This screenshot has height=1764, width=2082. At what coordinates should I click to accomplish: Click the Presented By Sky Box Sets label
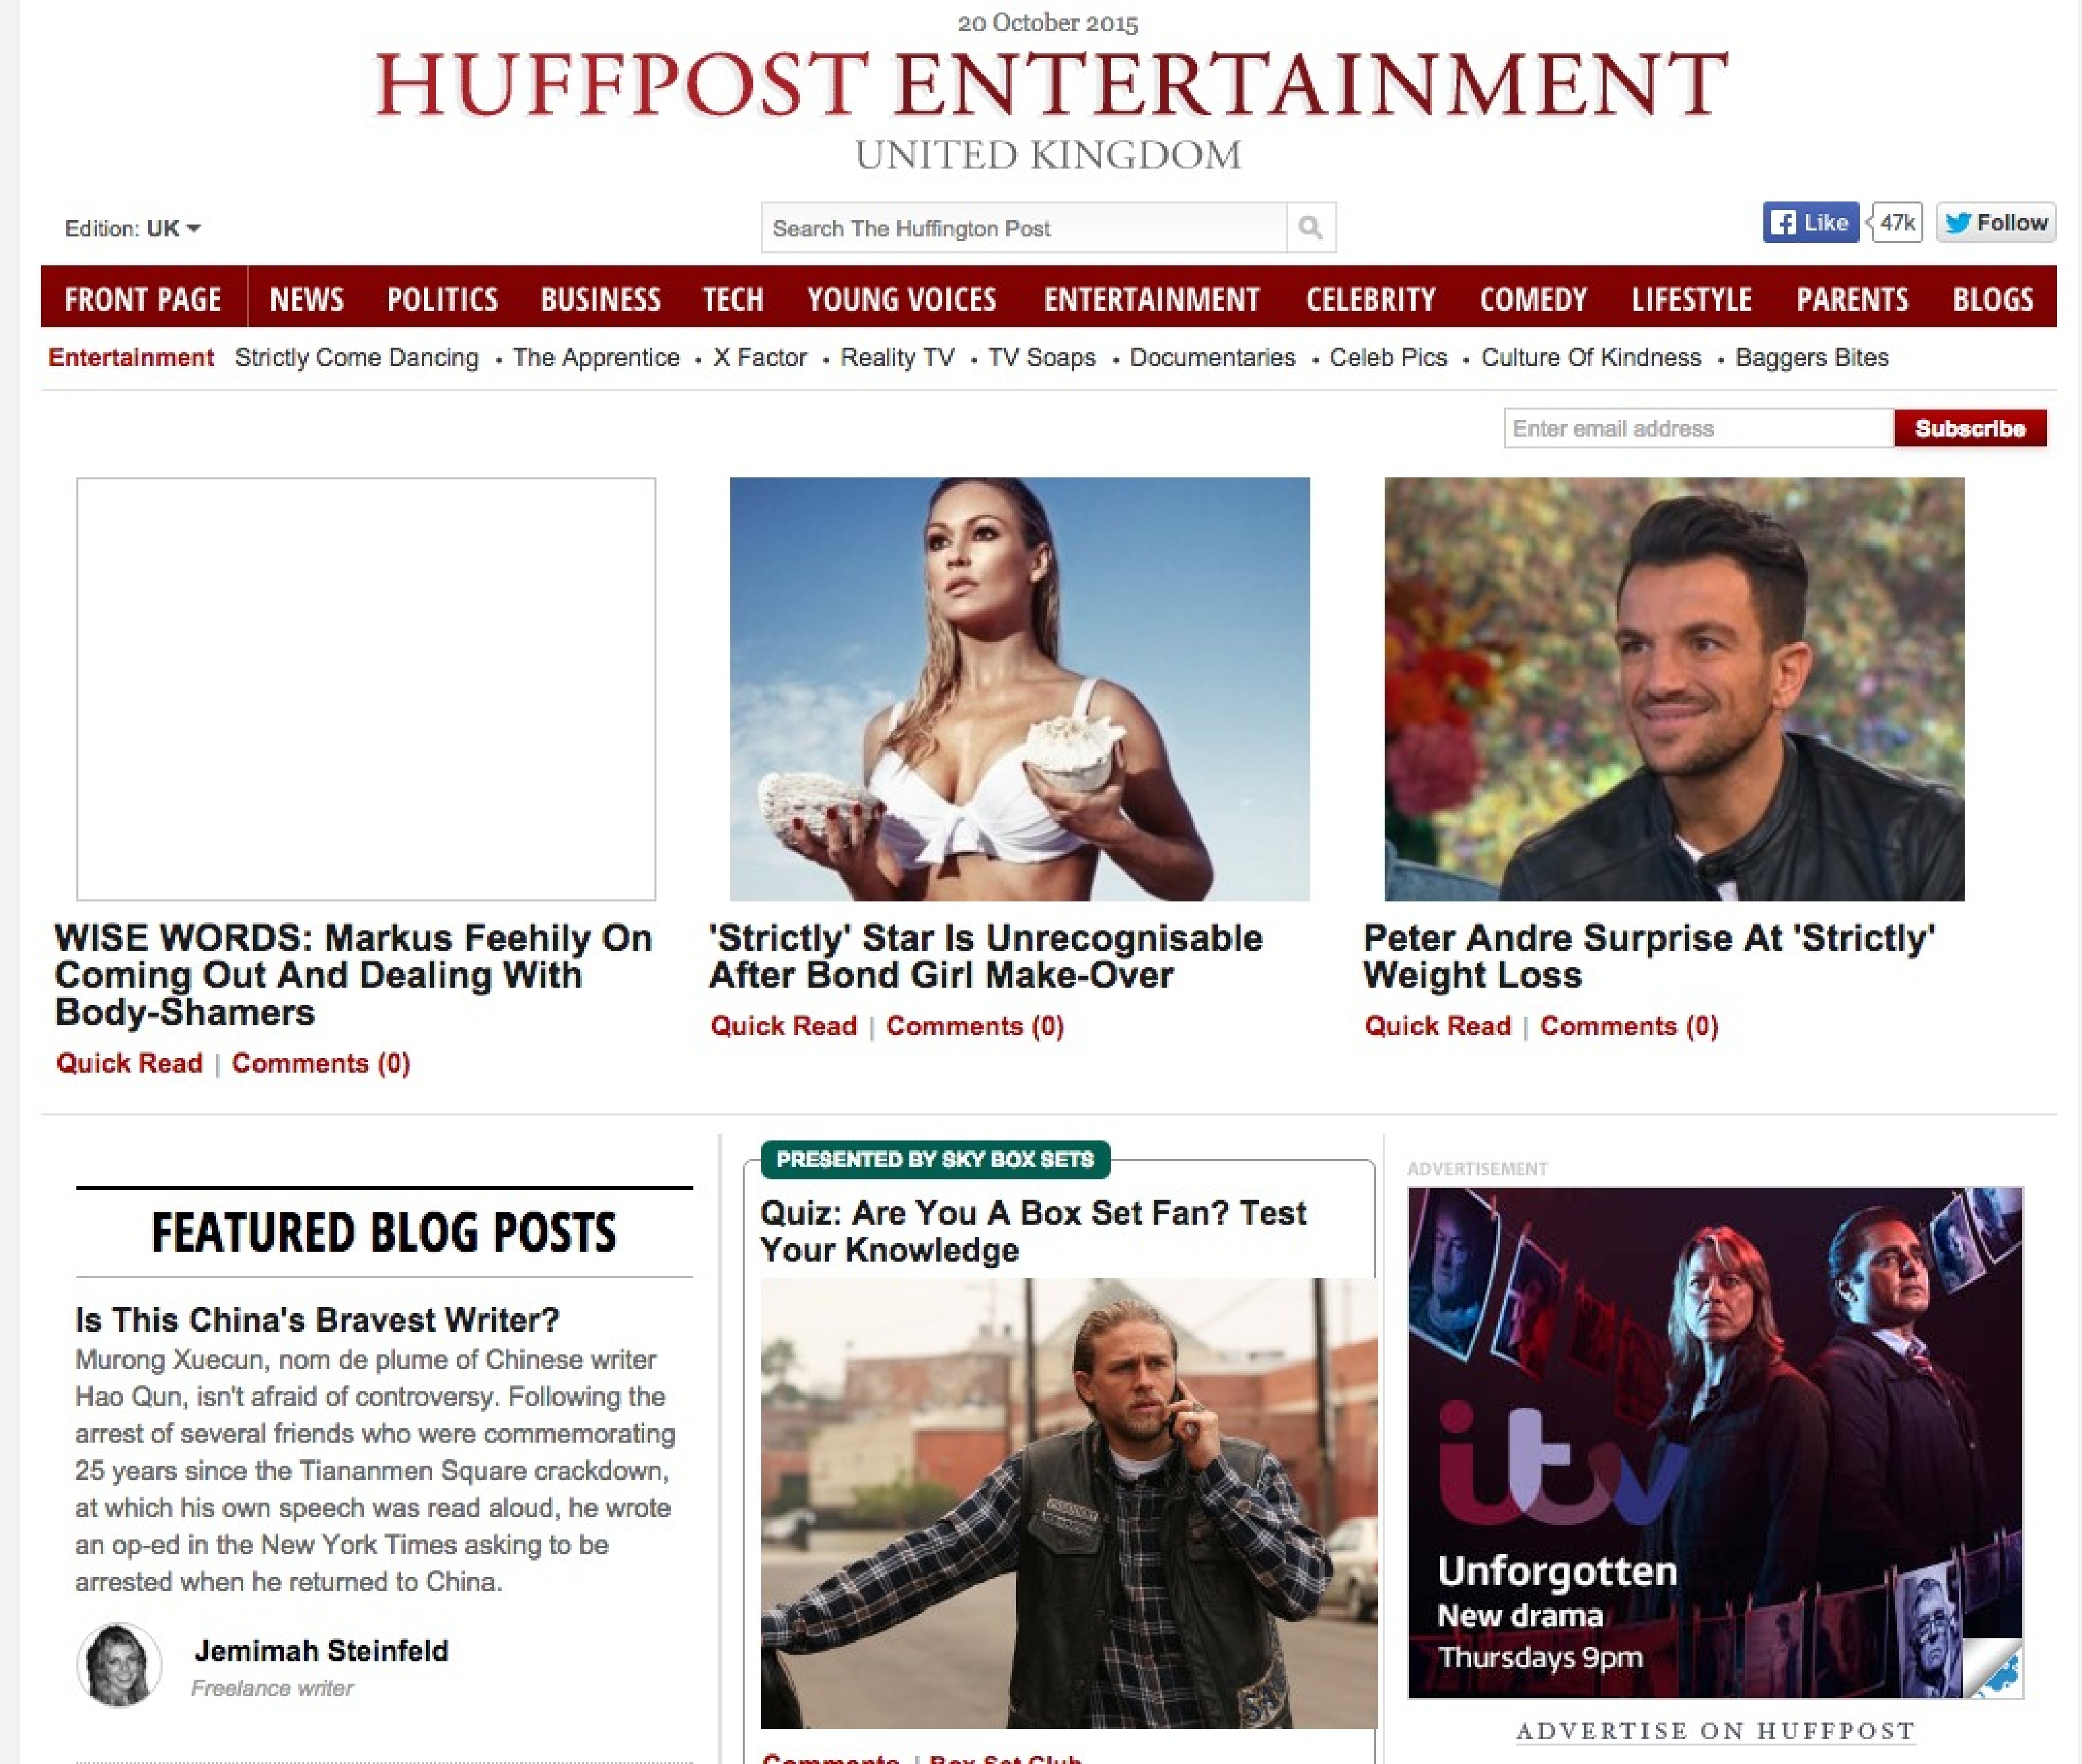coord(935,1159)
